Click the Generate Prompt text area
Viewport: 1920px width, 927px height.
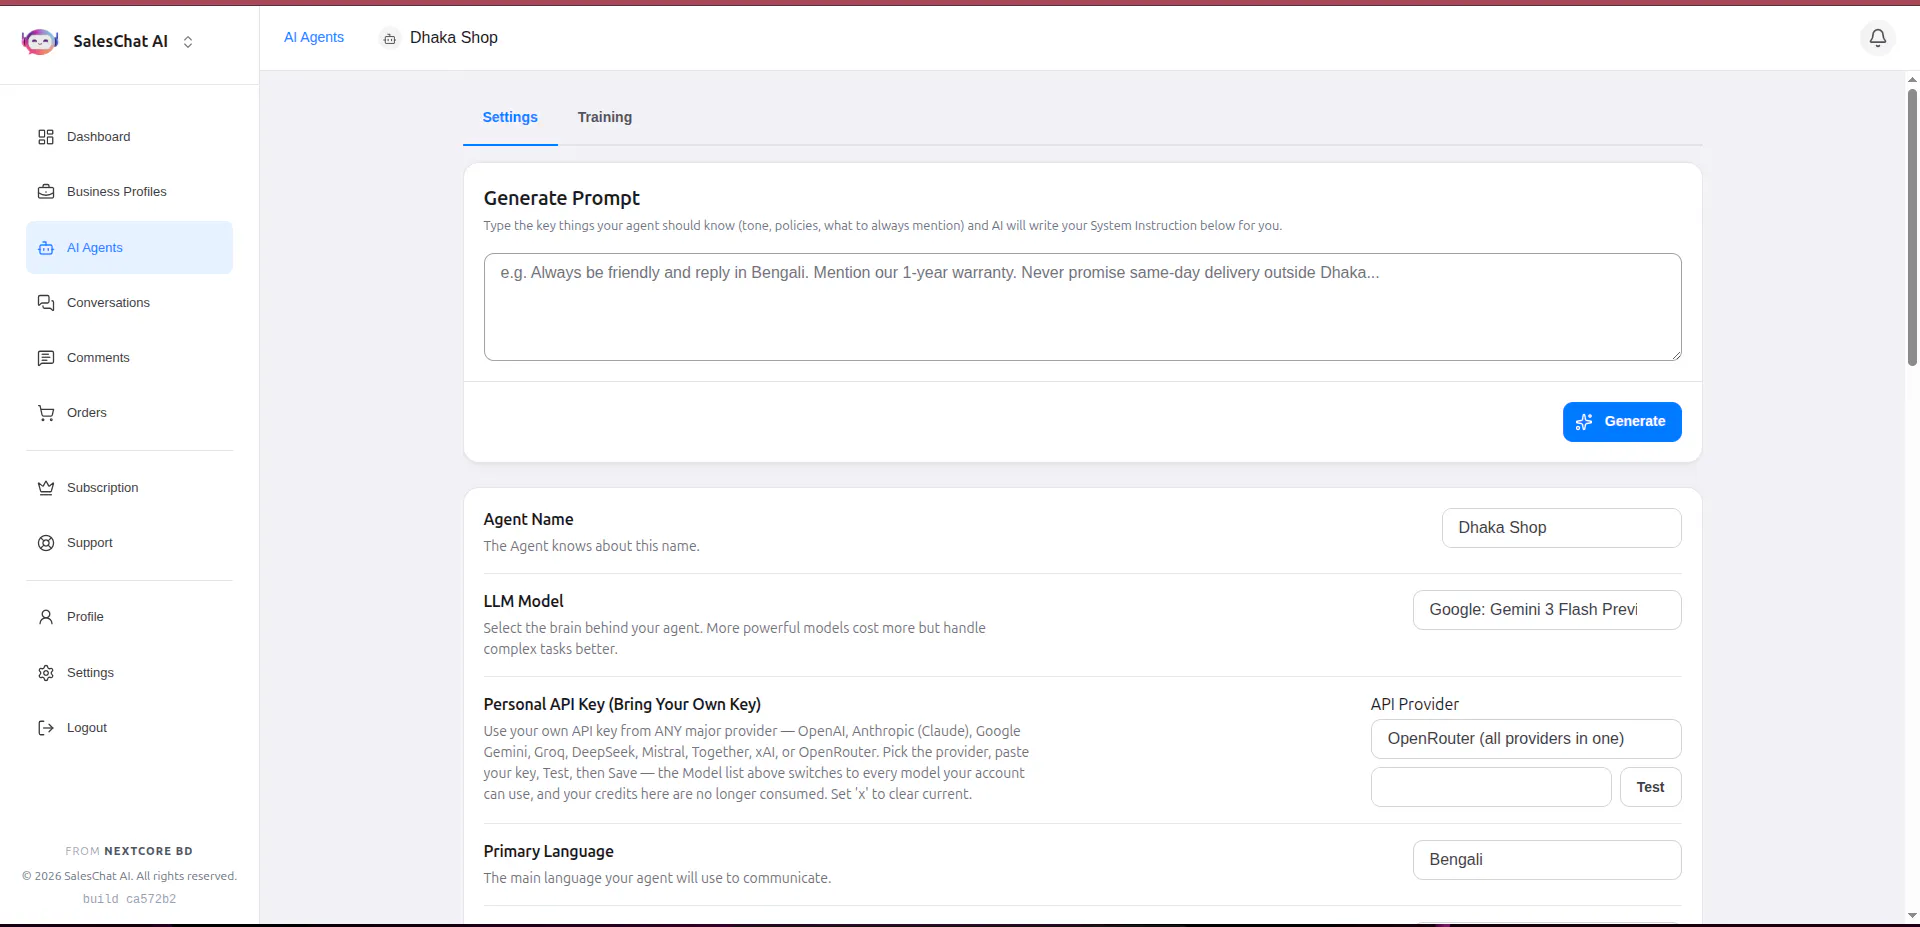tap(1082, 307)
